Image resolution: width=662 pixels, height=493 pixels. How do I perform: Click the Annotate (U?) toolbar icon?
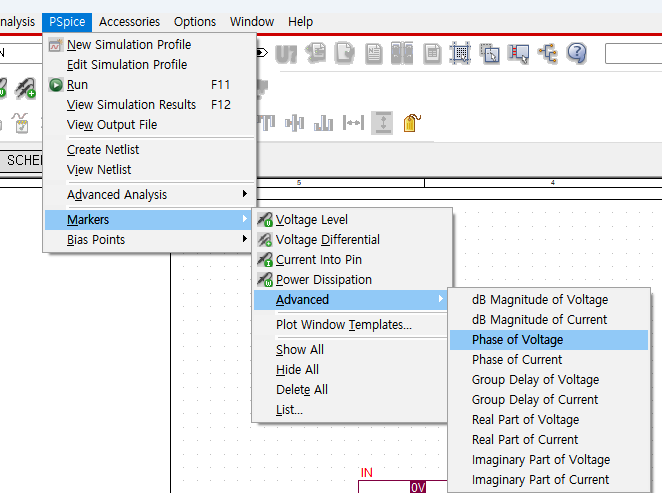coord(286,54)
